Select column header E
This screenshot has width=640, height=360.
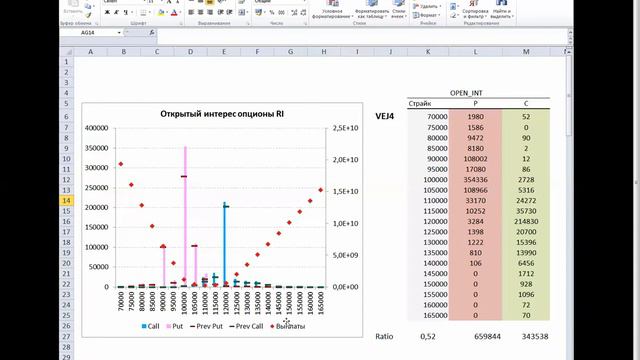[224, 52]
